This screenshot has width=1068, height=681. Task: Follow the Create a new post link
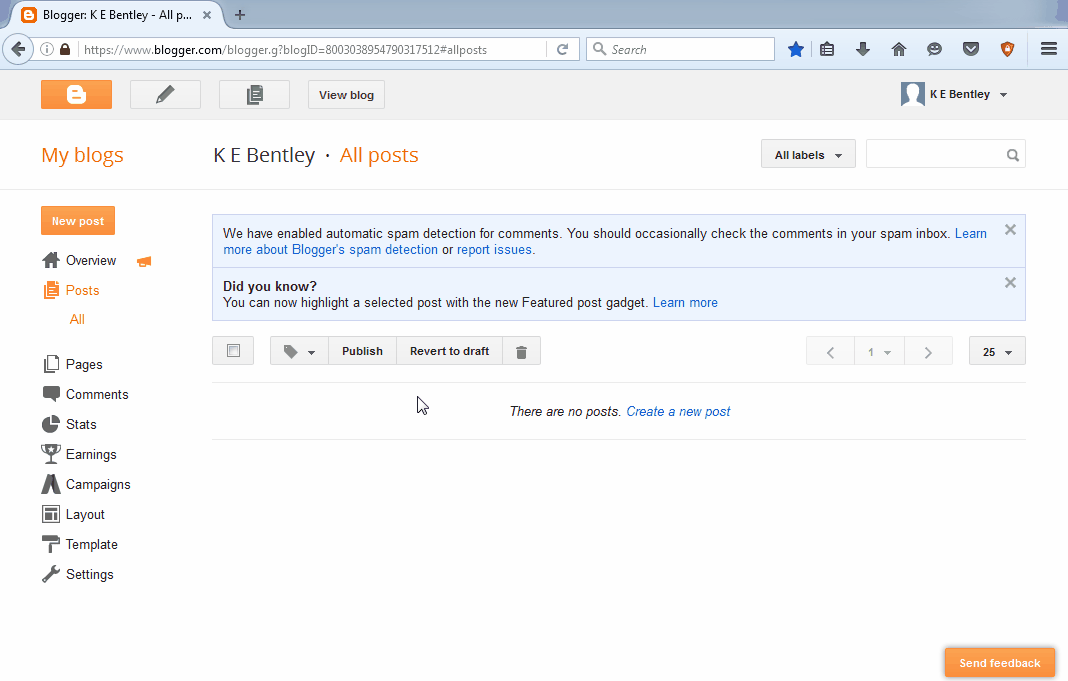coord(678,411)
